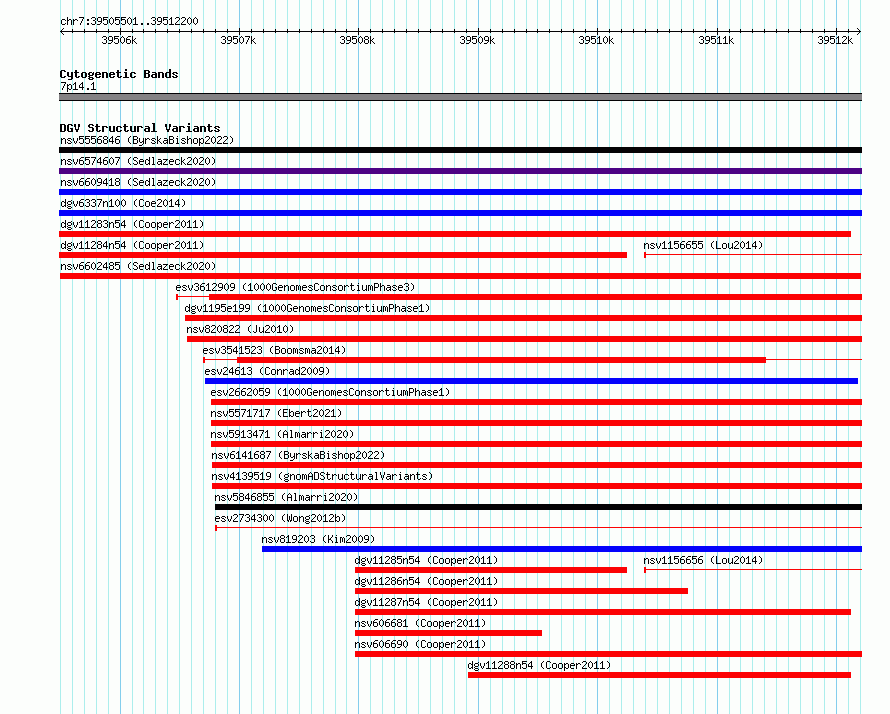Select the dgv11287n54 (Cooper2011) label
Viewport: 890px width, 714px height.
click(x=426, y=602)
